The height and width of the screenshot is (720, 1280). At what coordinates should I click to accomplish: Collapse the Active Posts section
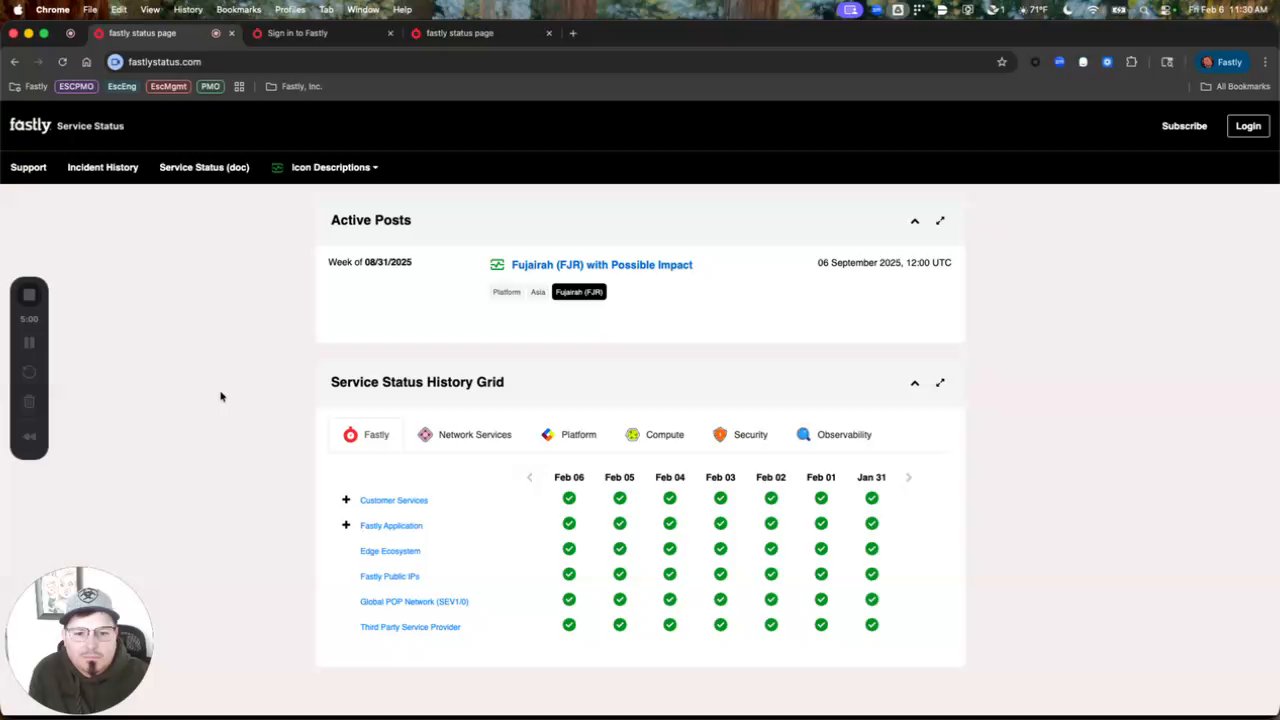tap(914, 220)
